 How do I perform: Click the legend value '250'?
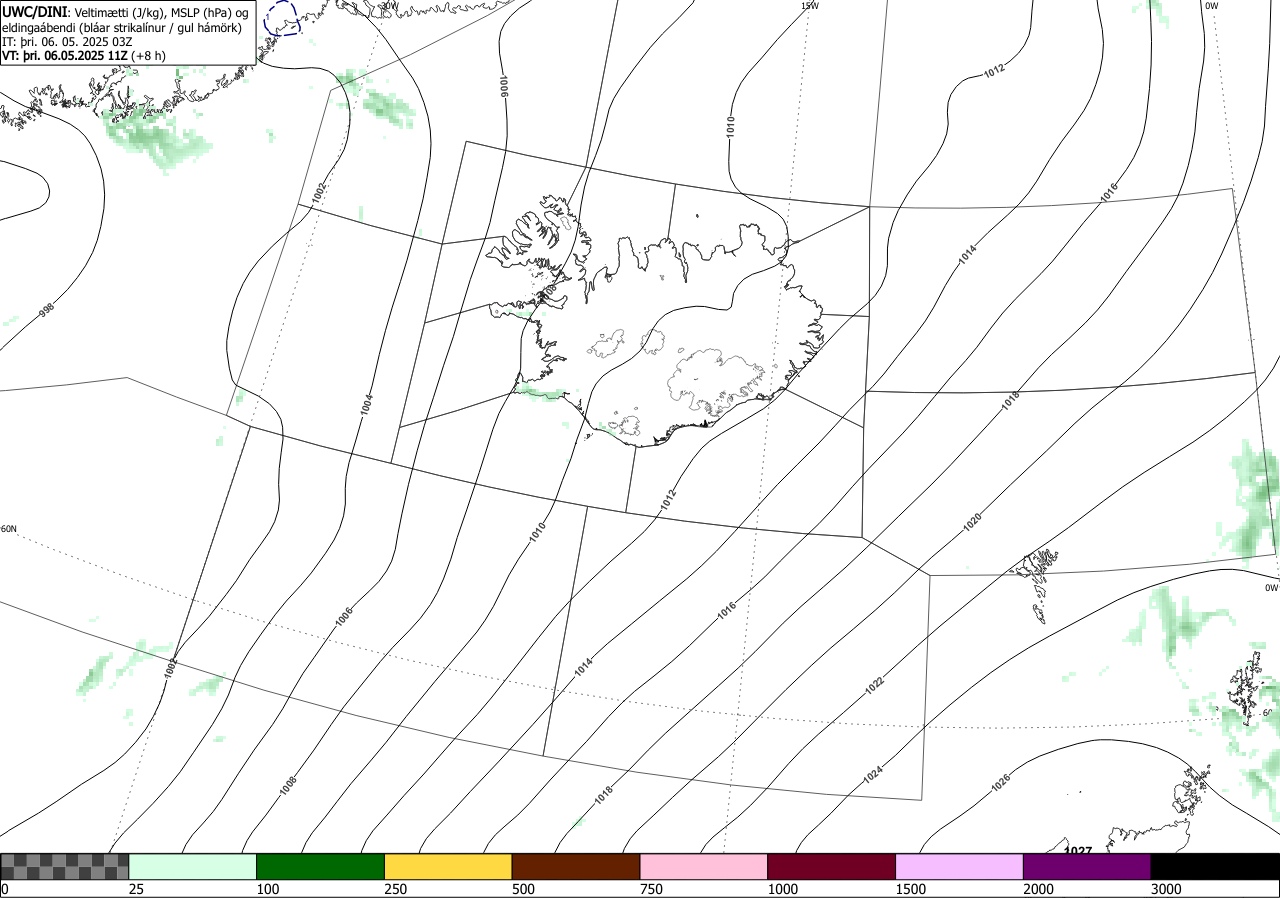[x=396, y=889]
